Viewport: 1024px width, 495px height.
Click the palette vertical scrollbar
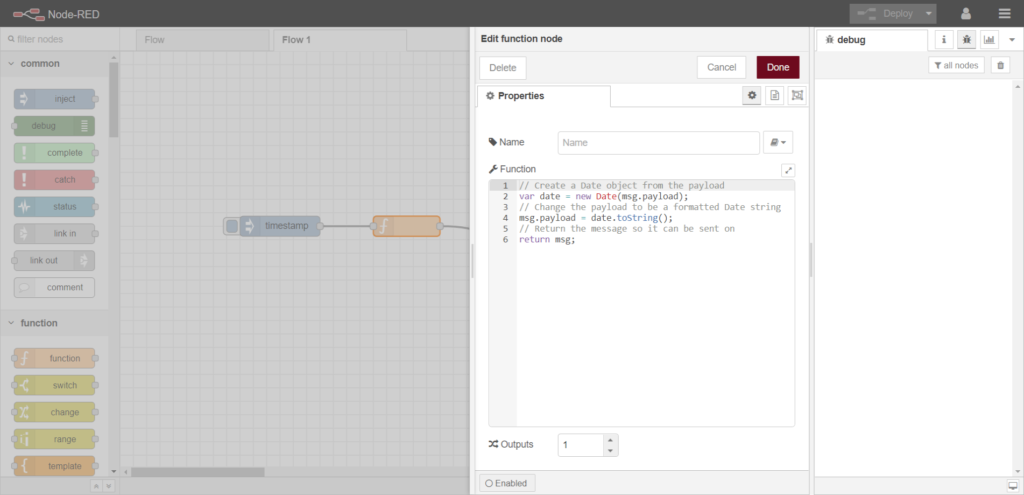click(114, 99)
